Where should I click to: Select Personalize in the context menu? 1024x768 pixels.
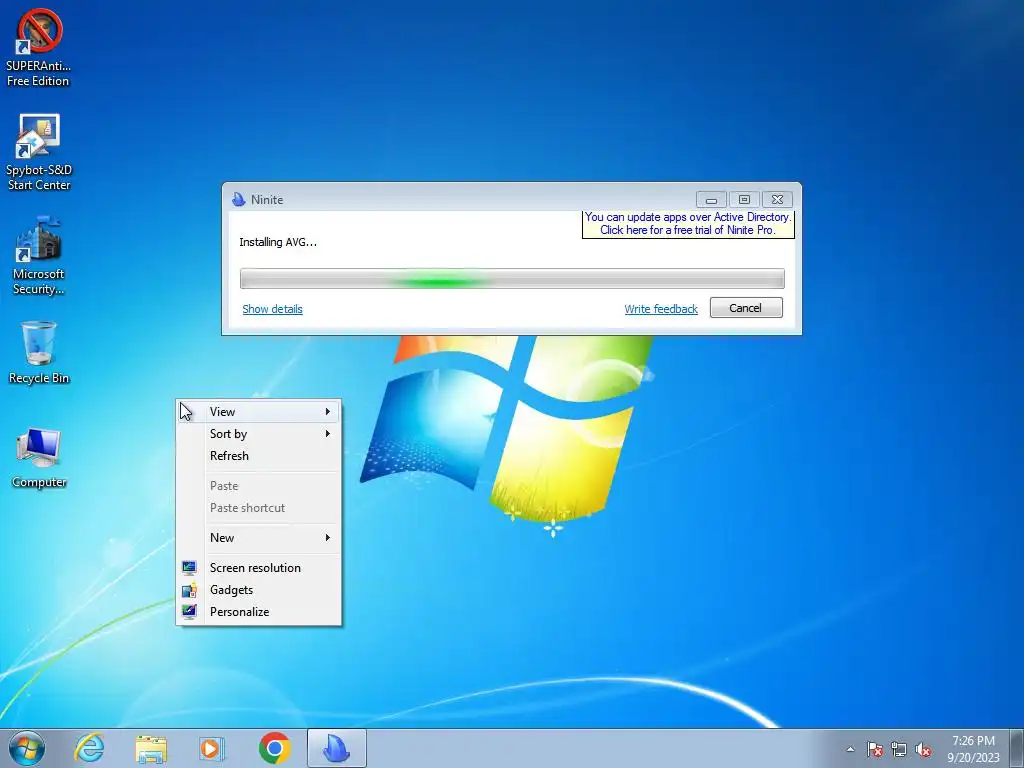[259, 612]
